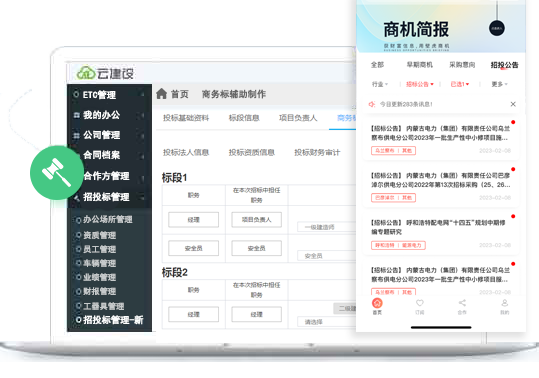The height and width of the screenshot is (378, 539).
Task: Tap the 首页 home icon in phone bottom bar
Action: (377, 303)
